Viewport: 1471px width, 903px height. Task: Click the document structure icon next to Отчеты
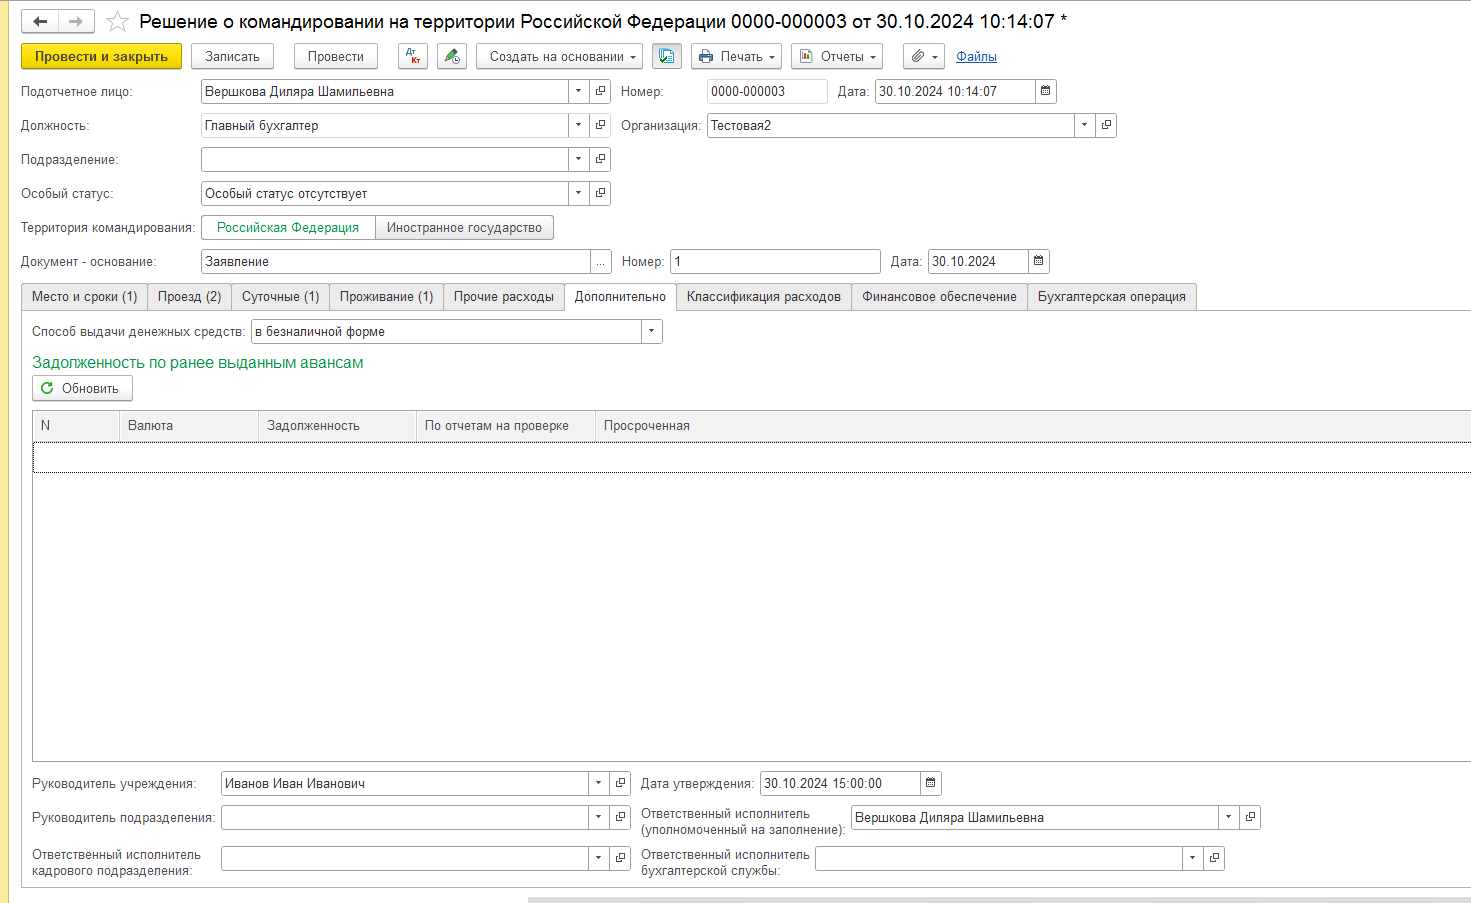[x=667, y=56]
